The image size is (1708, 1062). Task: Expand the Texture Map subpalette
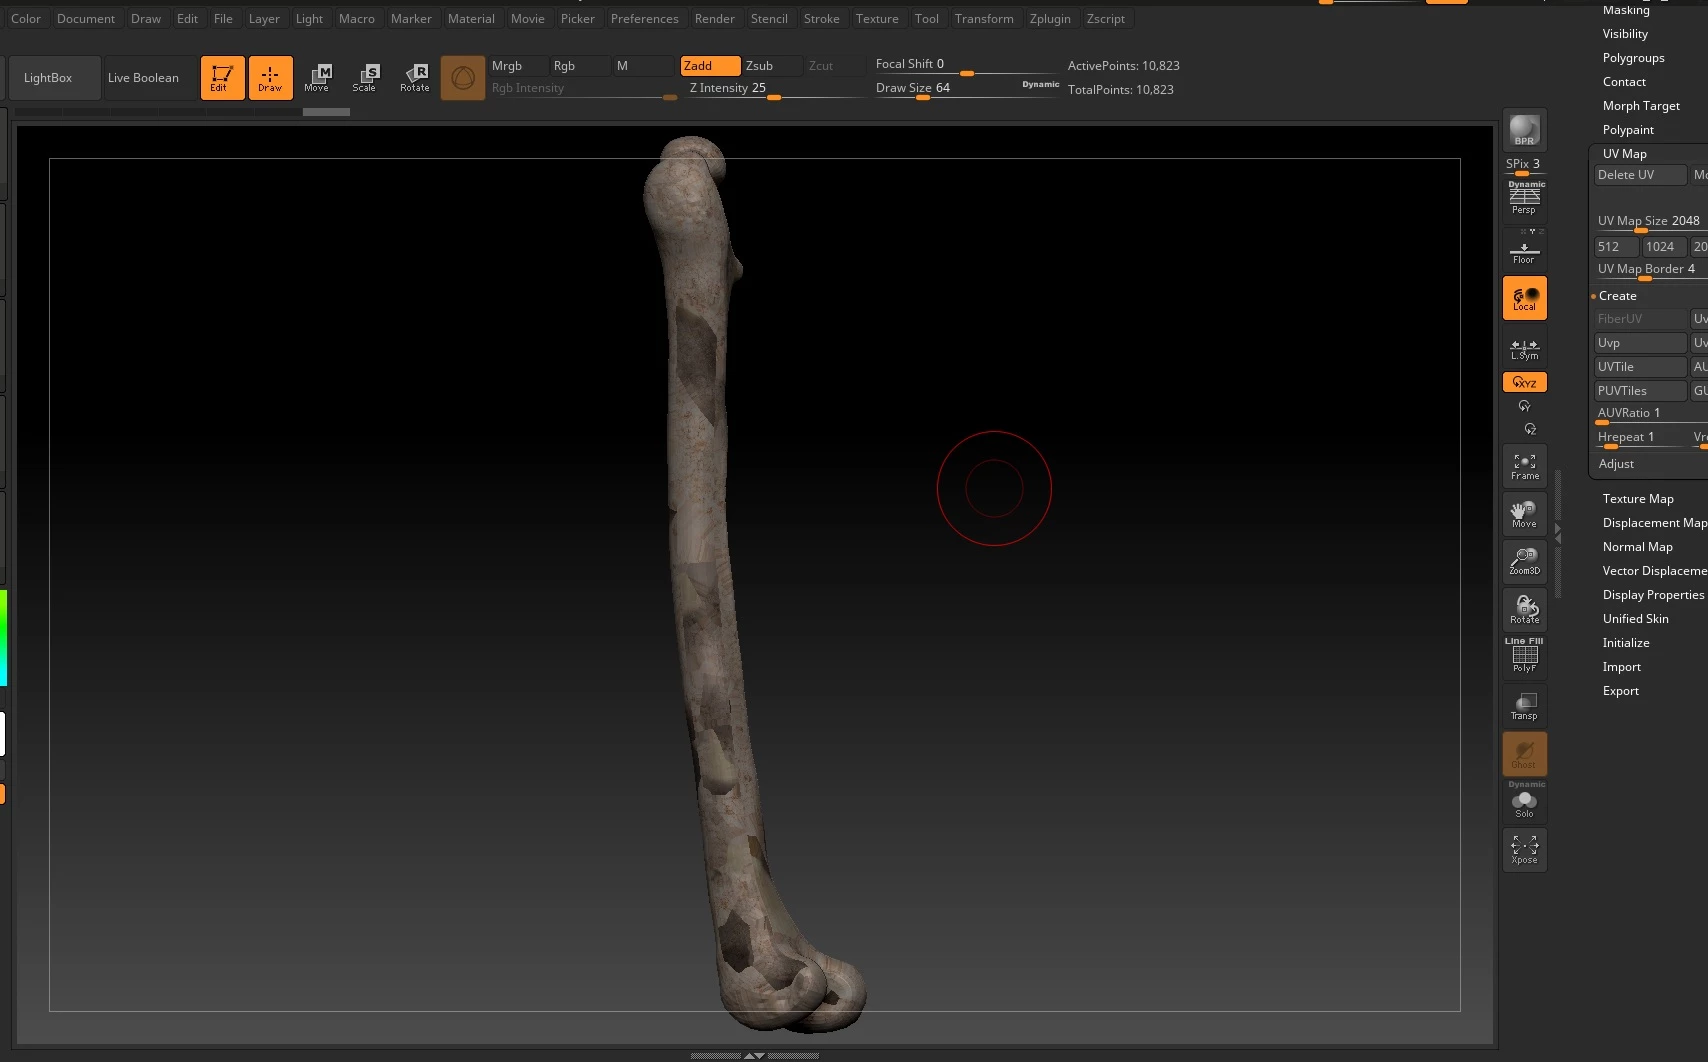(x=1638, y=499)
